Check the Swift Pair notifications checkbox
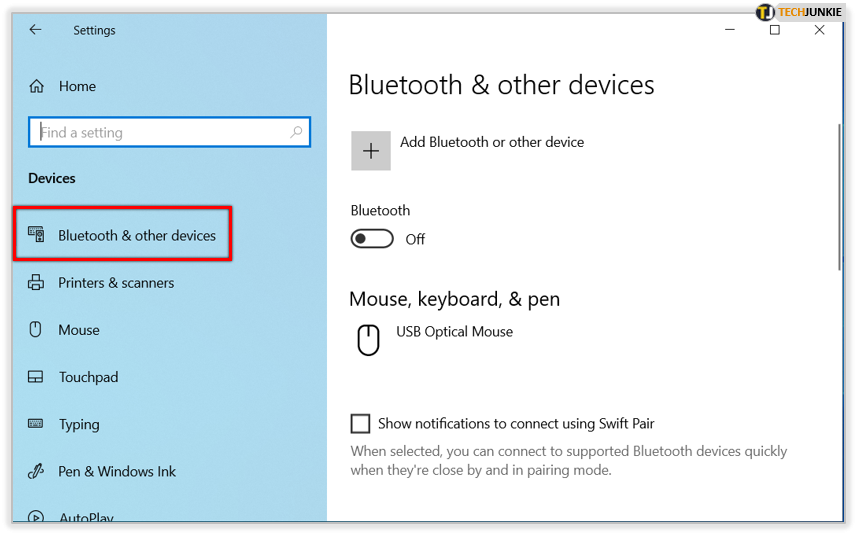This screenshot has width=857, height=535. pos(360,424)
